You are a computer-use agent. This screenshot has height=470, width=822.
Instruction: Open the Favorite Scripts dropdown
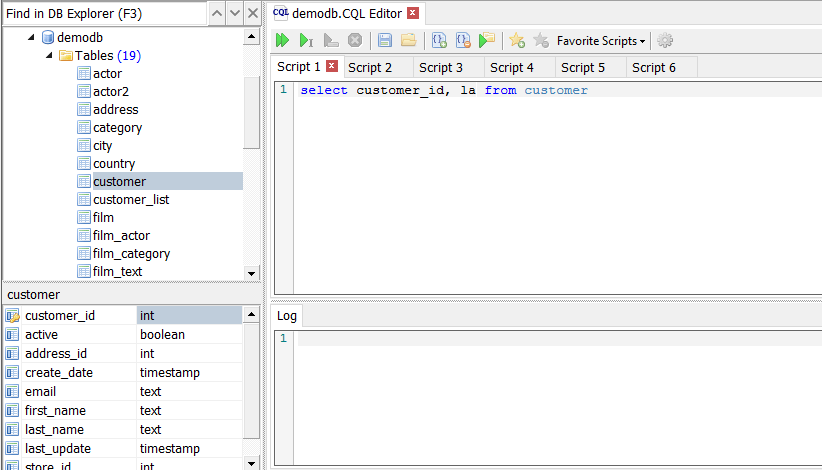[601, 41]
